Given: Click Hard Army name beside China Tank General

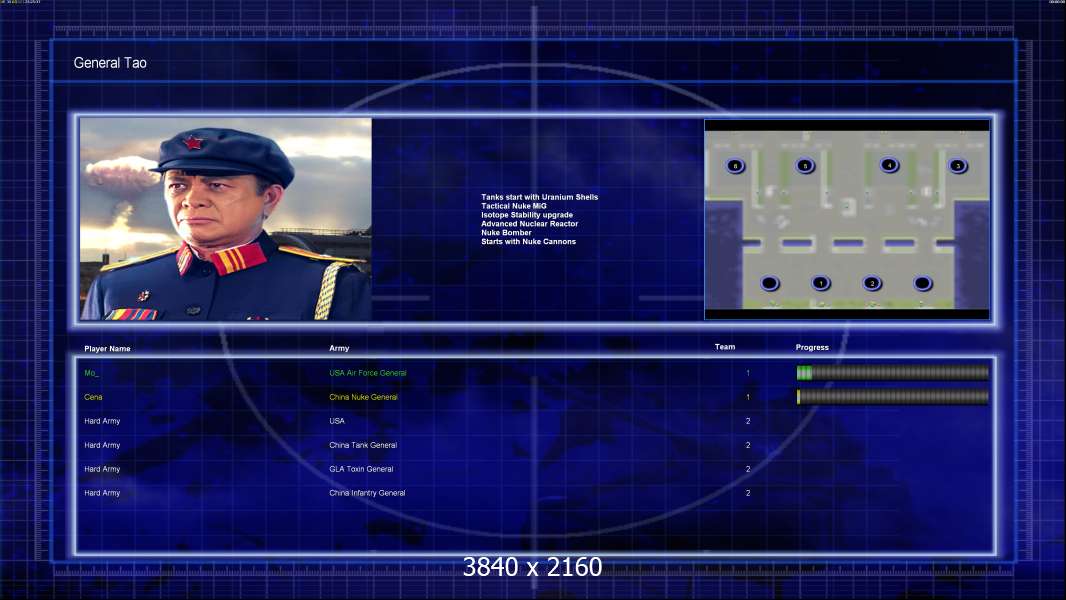Looking at the screenshot, I should point(102,445).
